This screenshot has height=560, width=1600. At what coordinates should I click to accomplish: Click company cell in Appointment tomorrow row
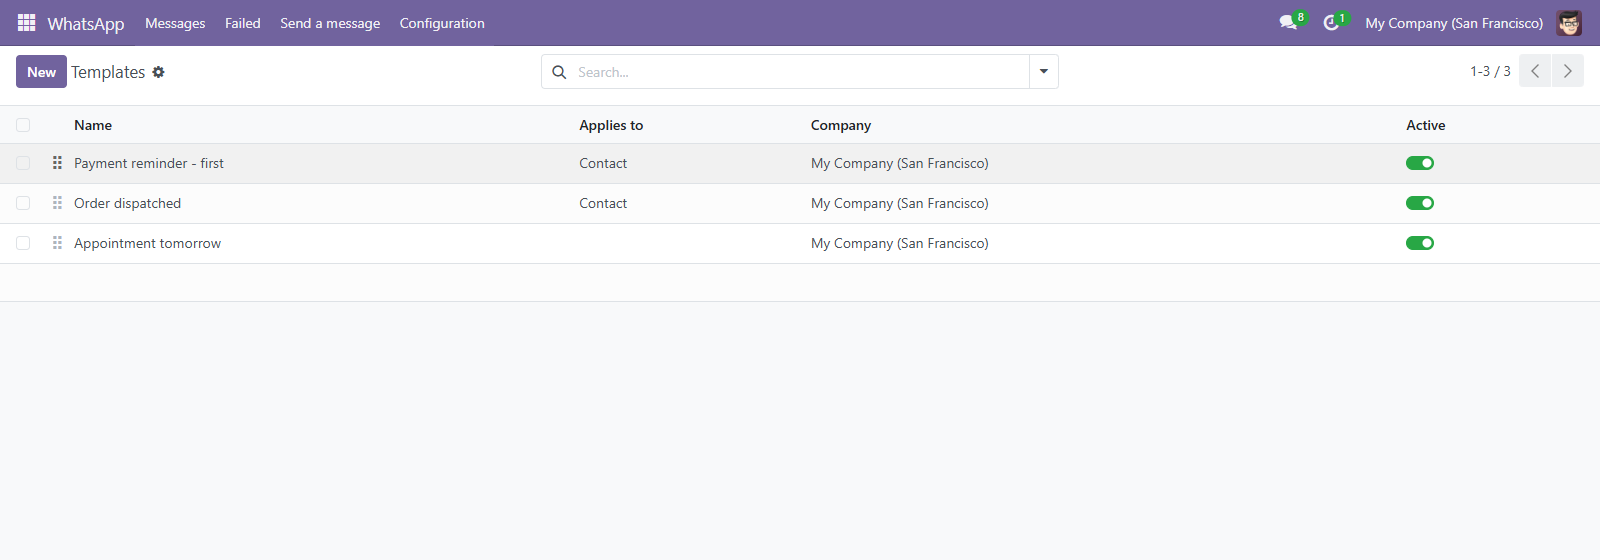900,243
